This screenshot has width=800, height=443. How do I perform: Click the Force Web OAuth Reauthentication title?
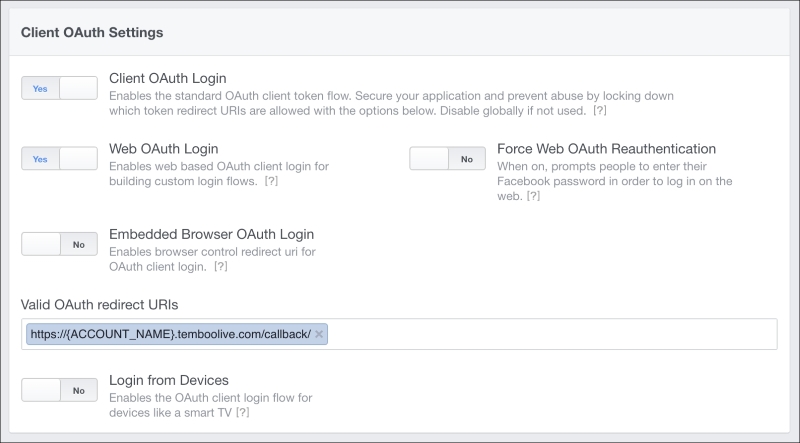[606, 149]
